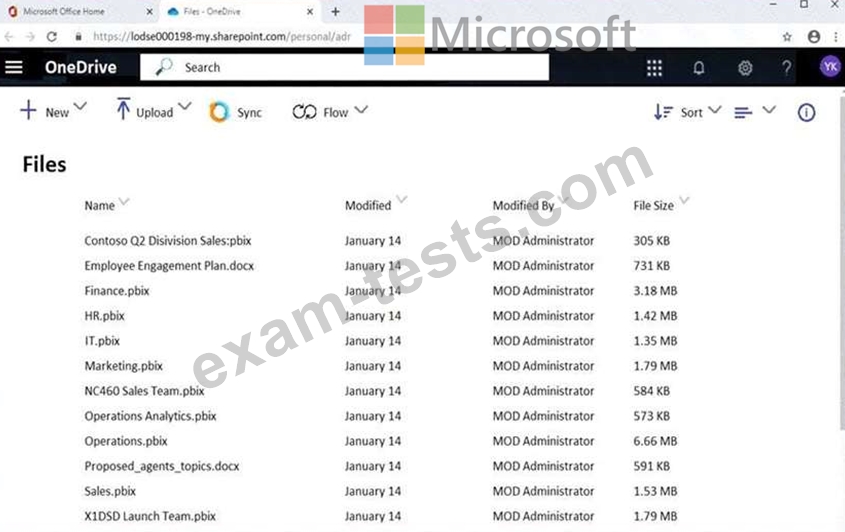Click January 14 in Sales.pbix row
Image resolution: width=845 pixels, height=532 pixels.
click(x=373, y=491)
